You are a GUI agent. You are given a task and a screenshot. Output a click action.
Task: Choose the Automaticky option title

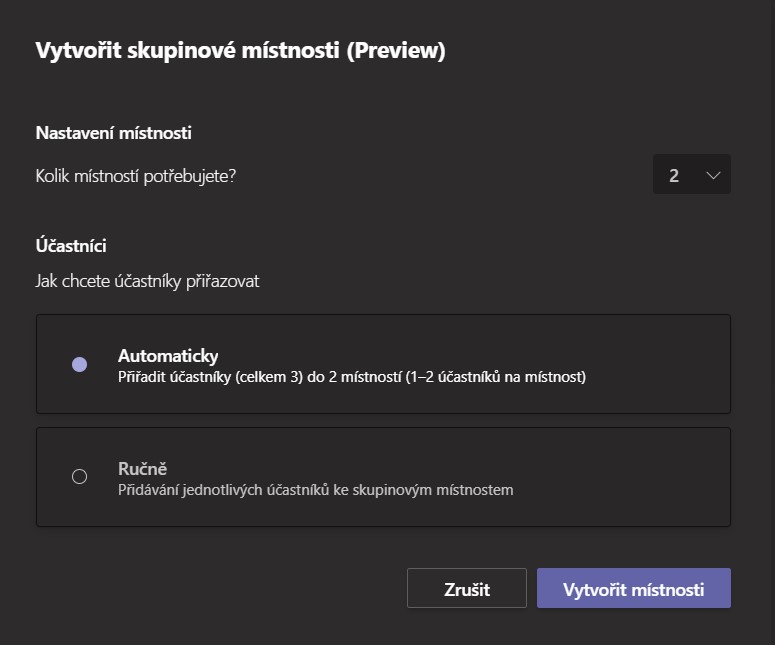(168, 356)
